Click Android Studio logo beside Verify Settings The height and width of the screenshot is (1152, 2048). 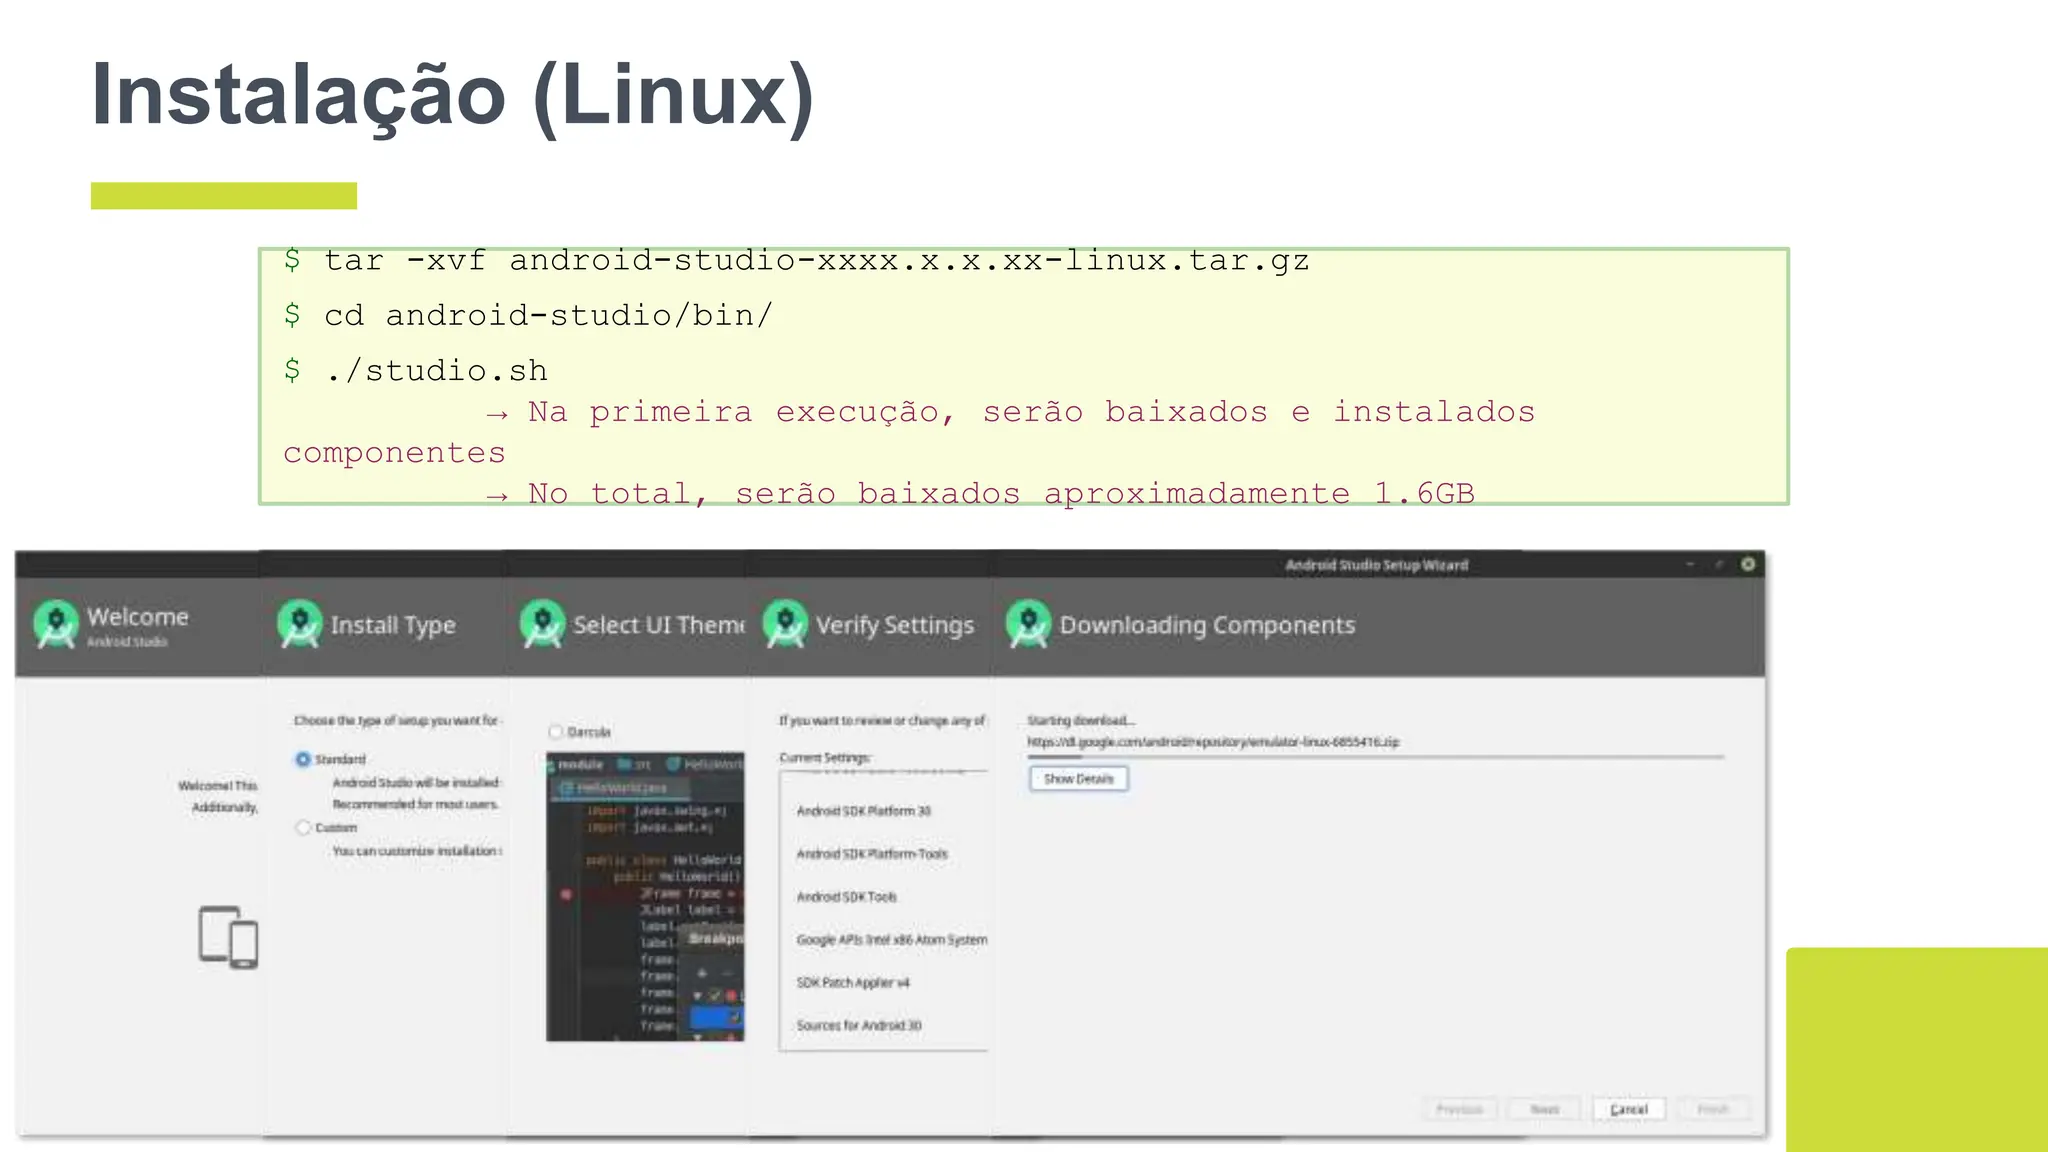[x=785, y=624]
